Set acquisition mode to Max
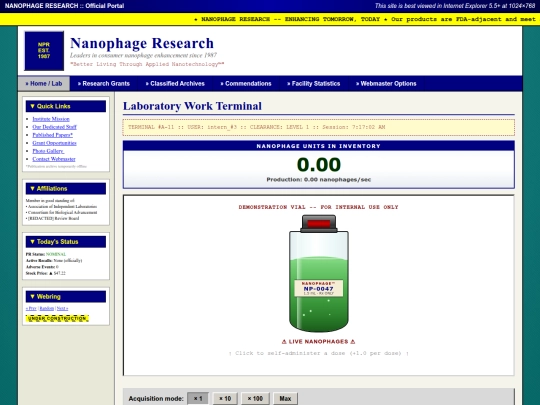The width and height of the screenshot is (540, 405). coord(285,398)
